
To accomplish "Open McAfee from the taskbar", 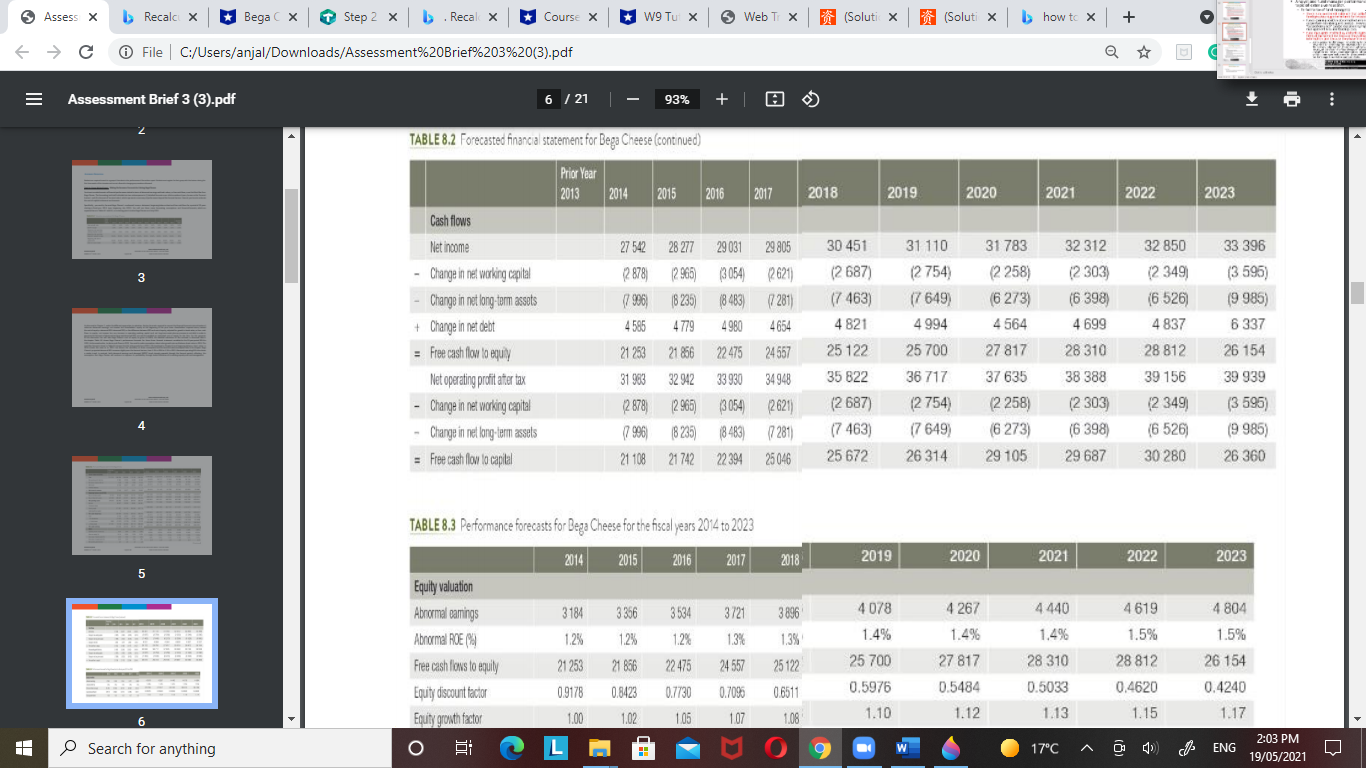I will (734, 748).
